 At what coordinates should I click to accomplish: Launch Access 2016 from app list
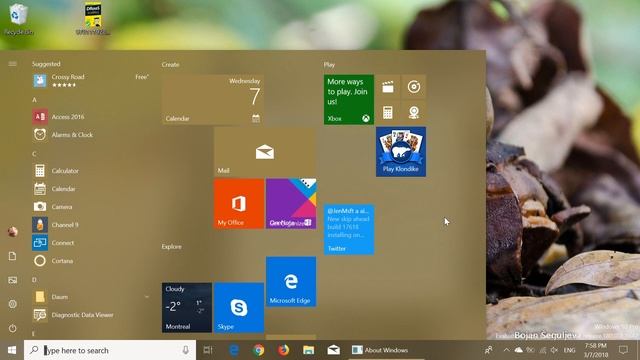[91, 117]
